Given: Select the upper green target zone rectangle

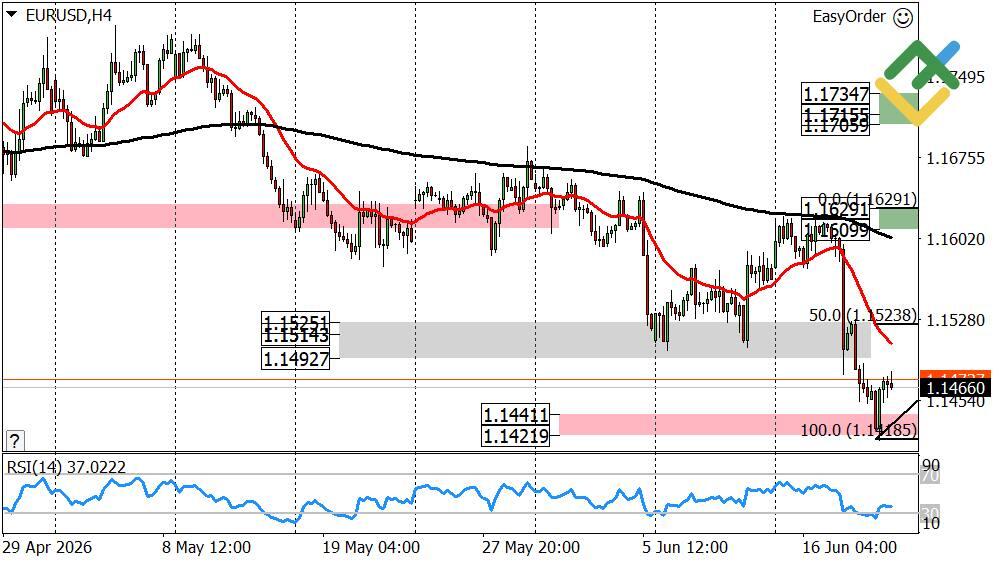Looking at the screenshot, I should (x=899, y=108).
